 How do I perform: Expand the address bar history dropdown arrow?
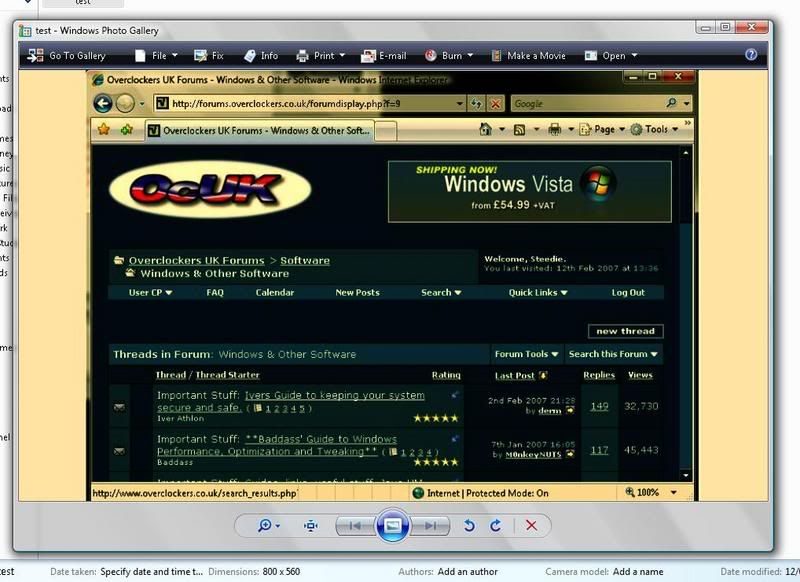(460, 104)
